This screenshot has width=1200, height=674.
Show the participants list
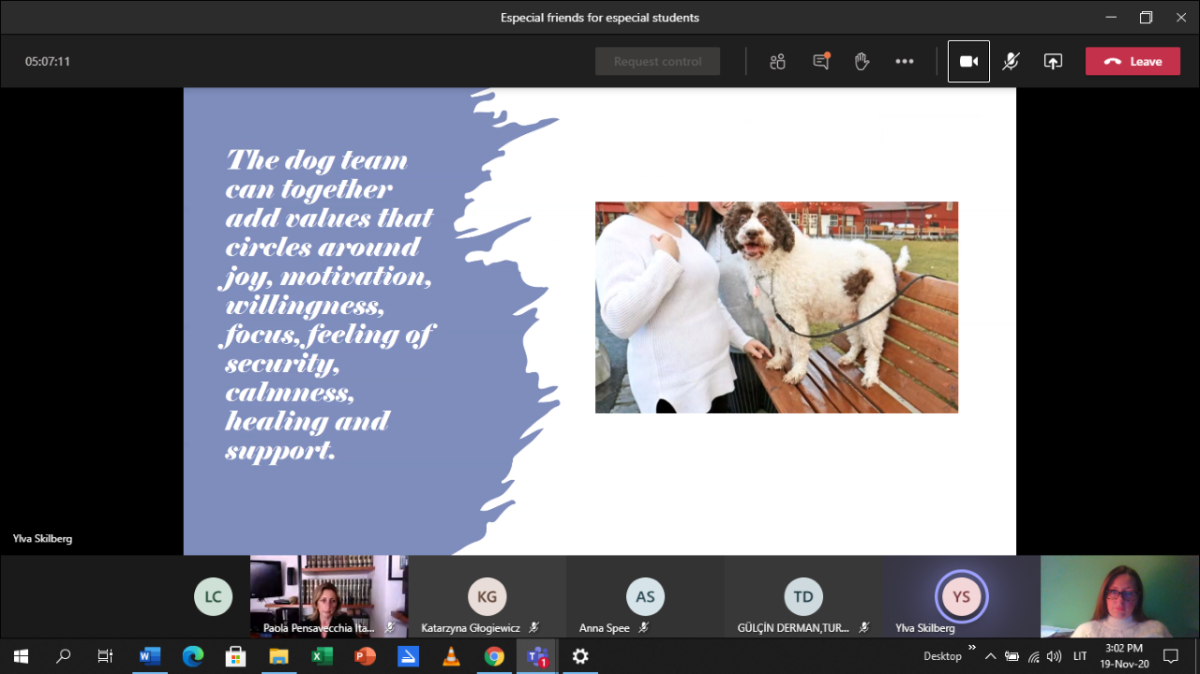pos(777,61)
